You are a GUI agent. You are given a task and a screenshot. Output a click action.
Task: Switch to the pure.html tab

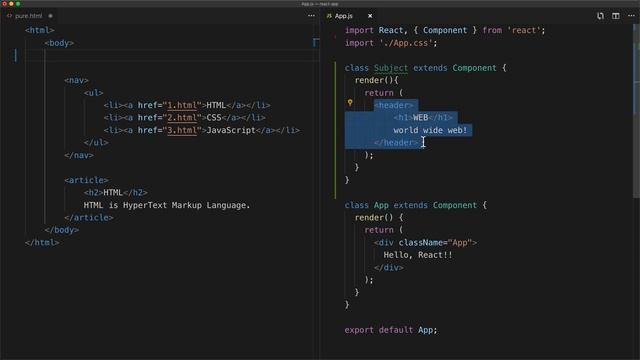tap(29, 16)
